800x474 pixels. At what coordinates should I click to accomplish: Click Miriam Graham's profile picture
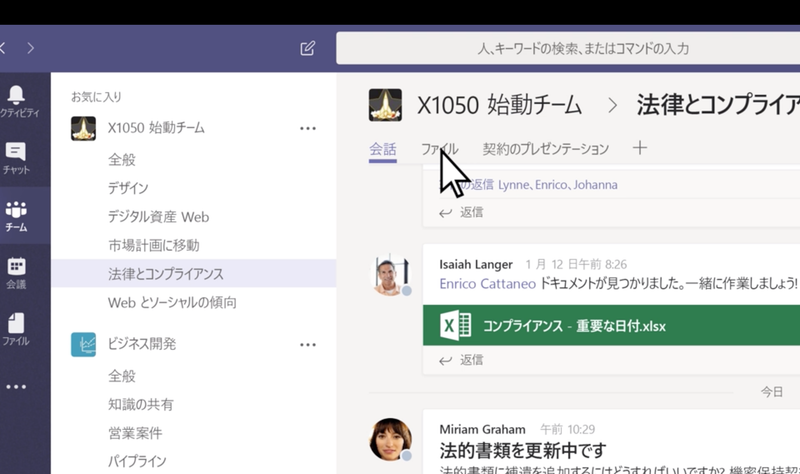pyautogui.click(x=391, y=439)
